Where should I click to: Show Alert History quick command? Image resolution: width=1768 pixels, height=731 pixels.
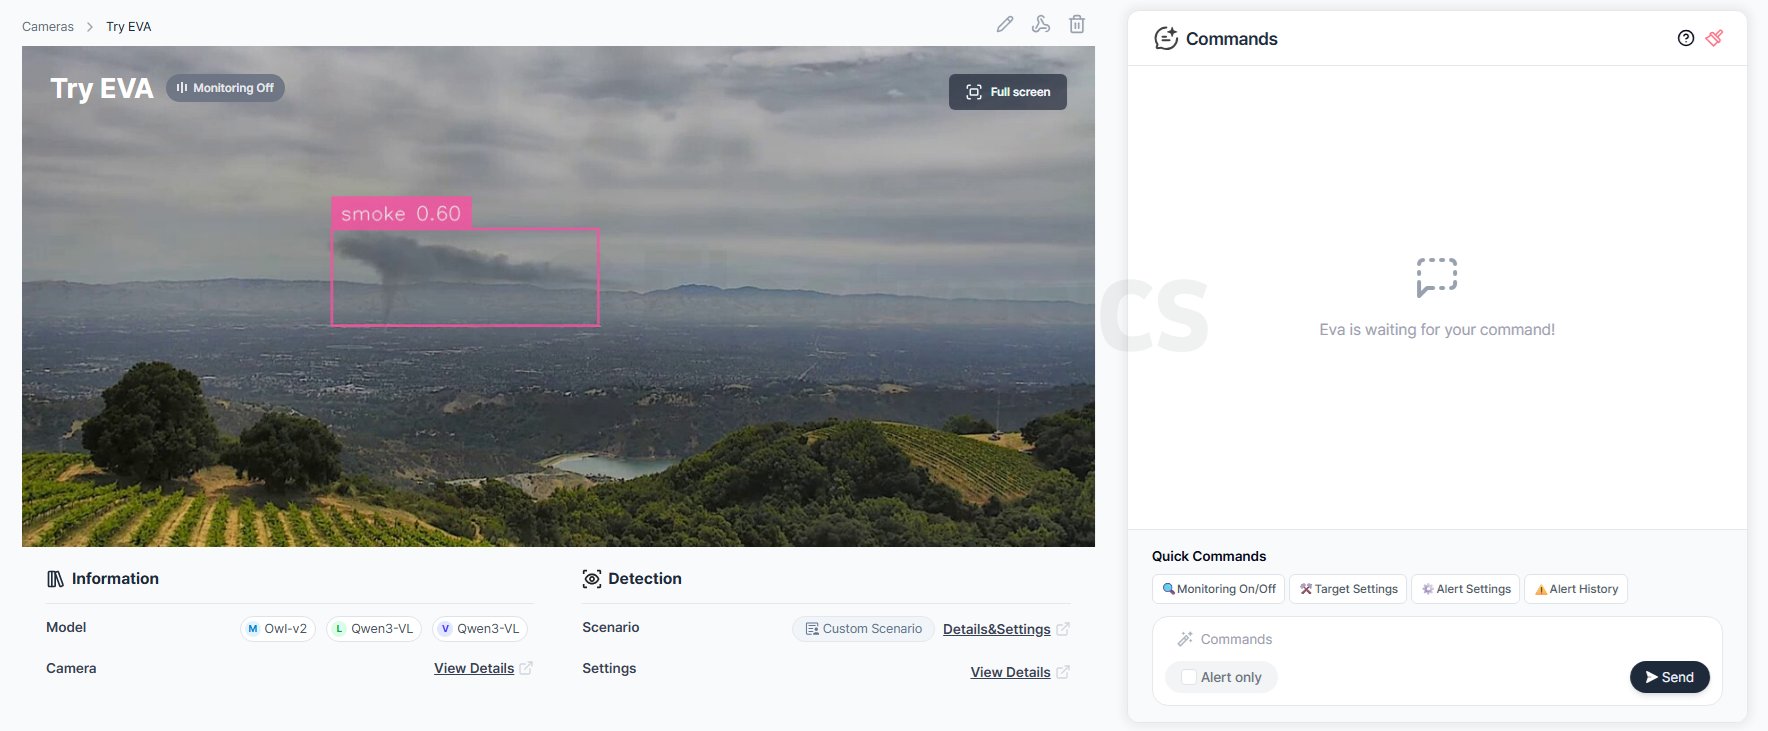pyautogui.click(x=1576, y=589)
